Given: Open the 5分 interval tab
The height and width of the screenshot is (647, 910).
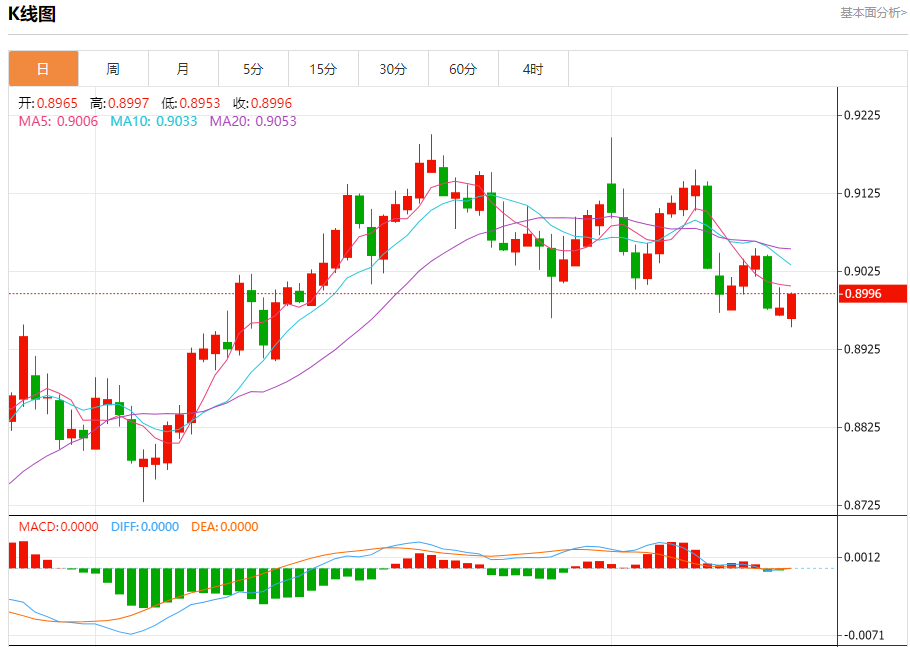Looking at the screenshot, I should point(253,69).
